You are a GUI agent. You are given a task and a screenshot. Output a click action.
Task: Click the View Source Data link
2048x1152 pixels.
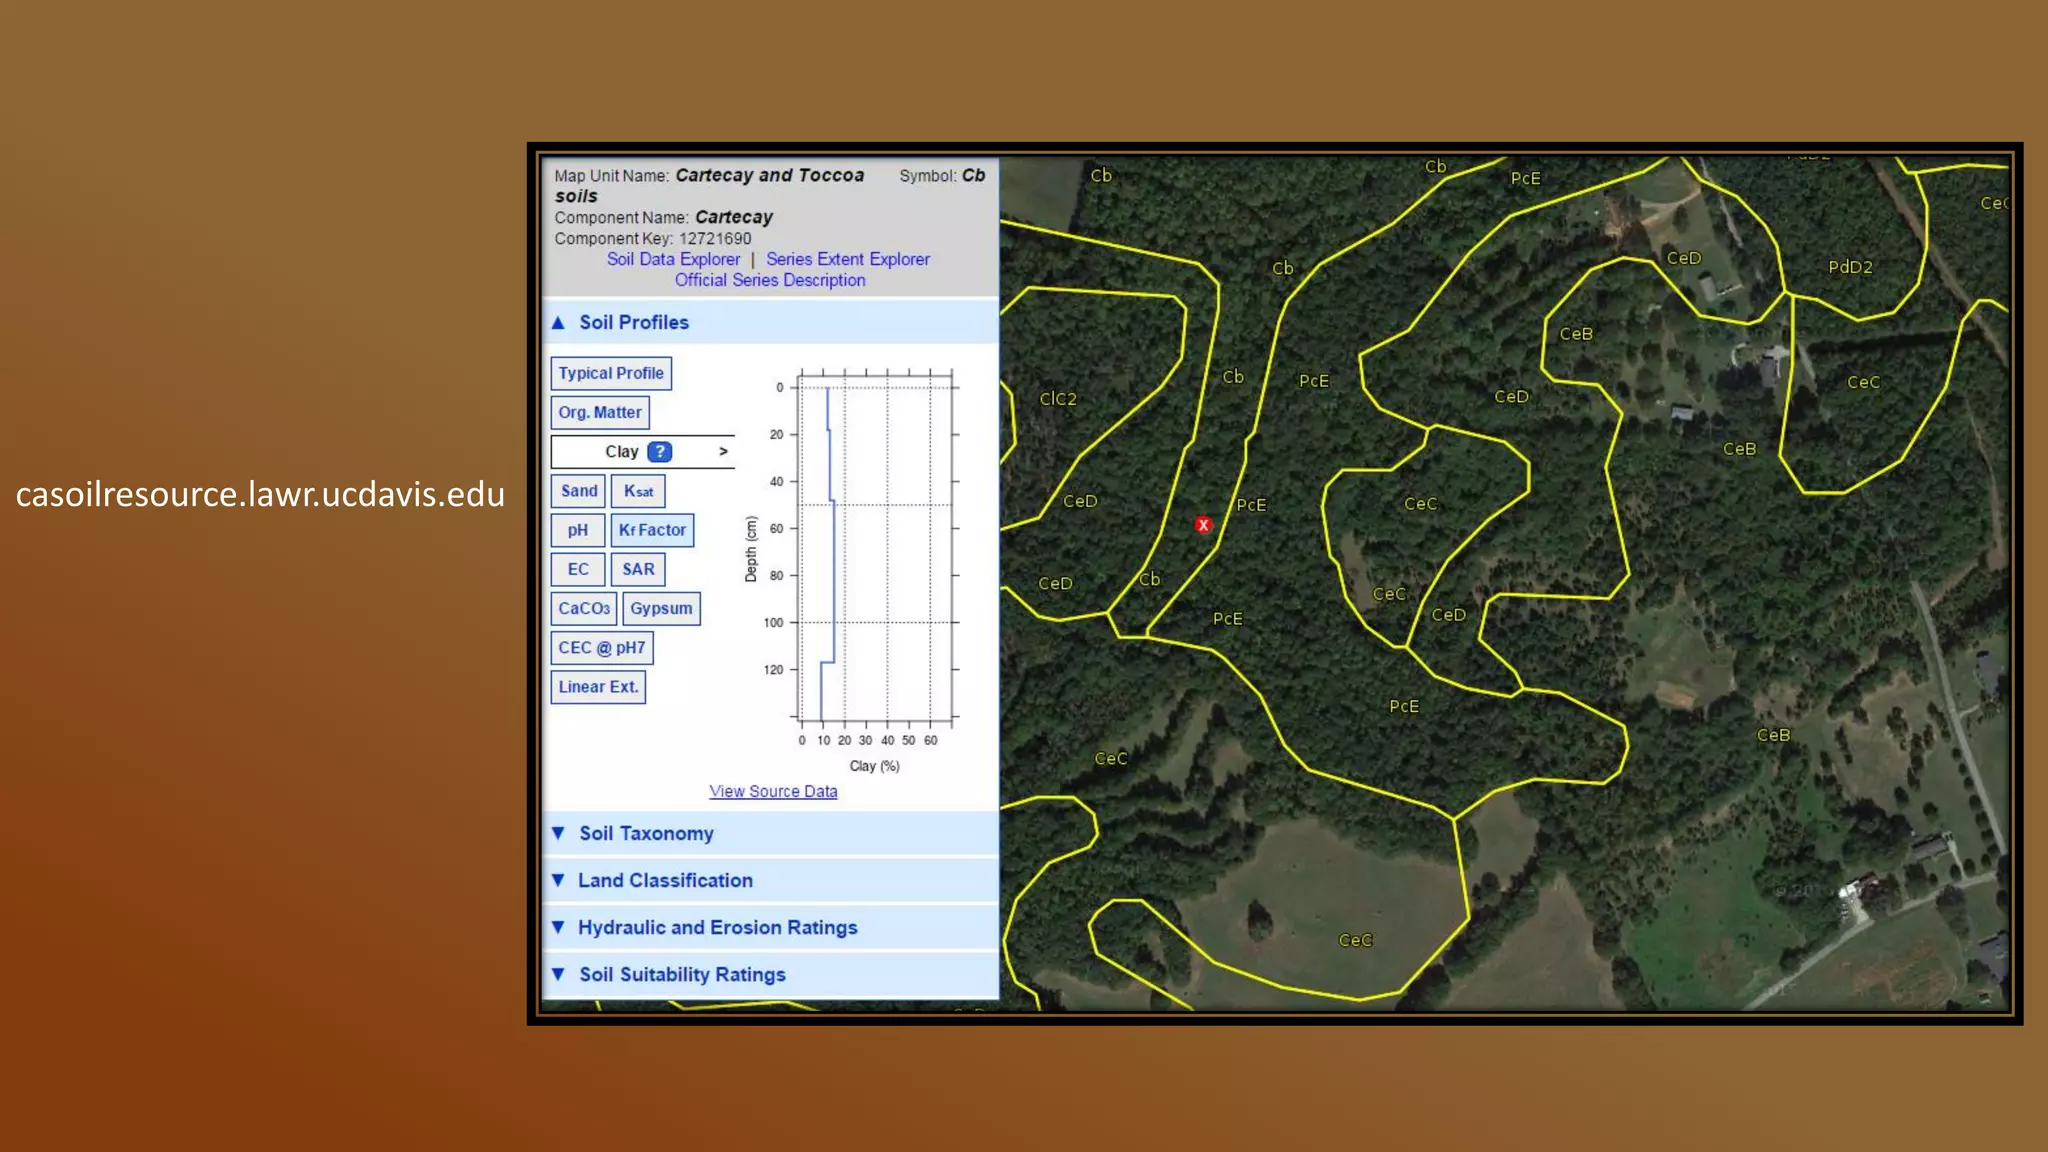click(x=773, y=791)
